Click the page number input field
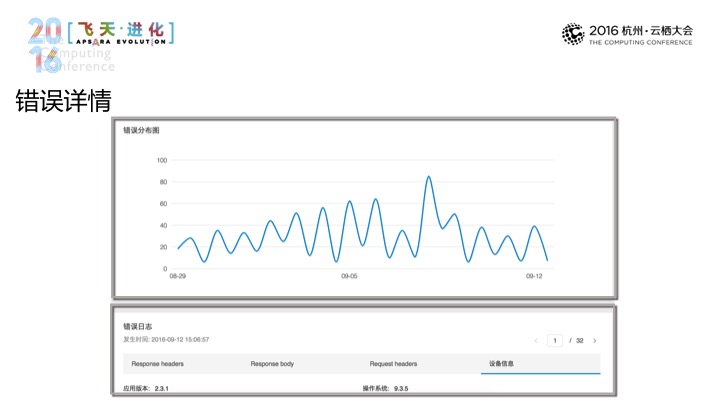 tap(554, 341)
